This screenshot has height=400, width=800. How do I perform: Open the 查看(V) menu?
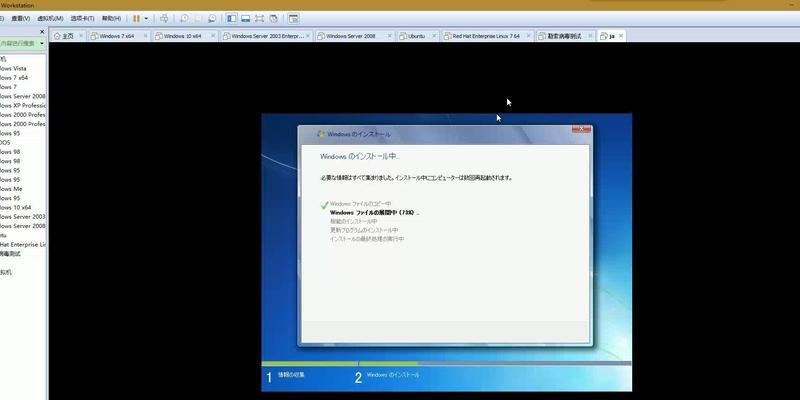(20, 18)
